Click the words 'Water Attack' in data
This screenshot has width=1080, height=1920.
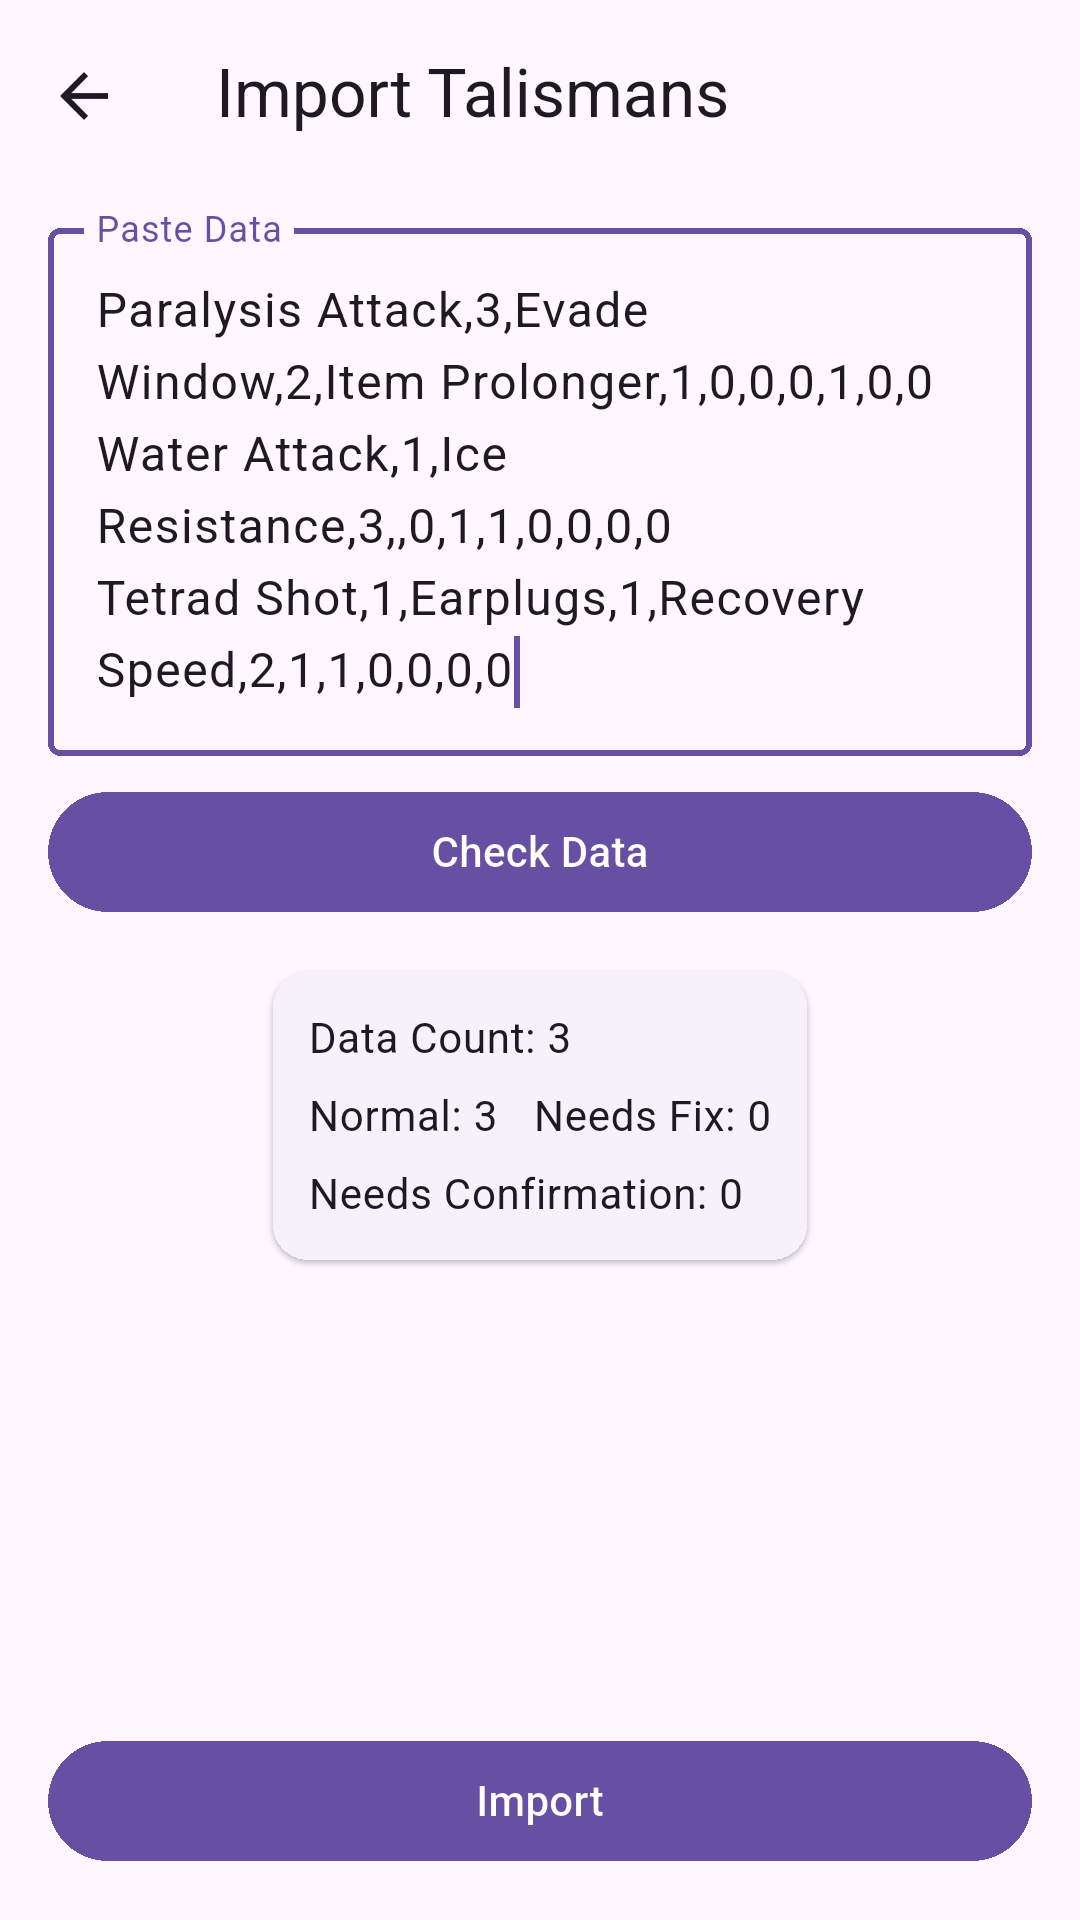[x=243, y=455]
